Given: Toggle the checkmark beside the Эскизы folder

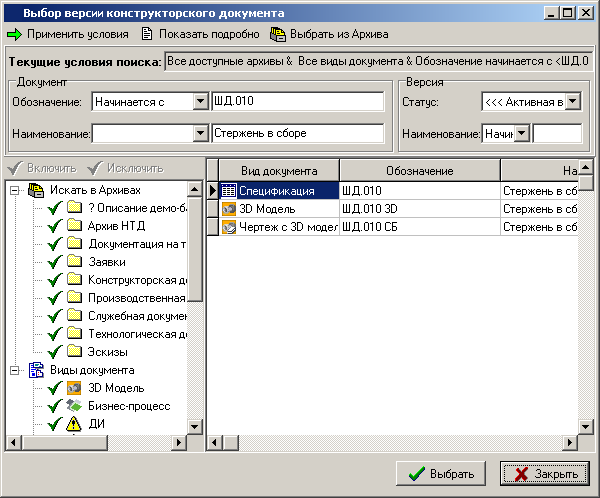Looking at the screenshot, I should pyautogui.click(x=55, y=352).
